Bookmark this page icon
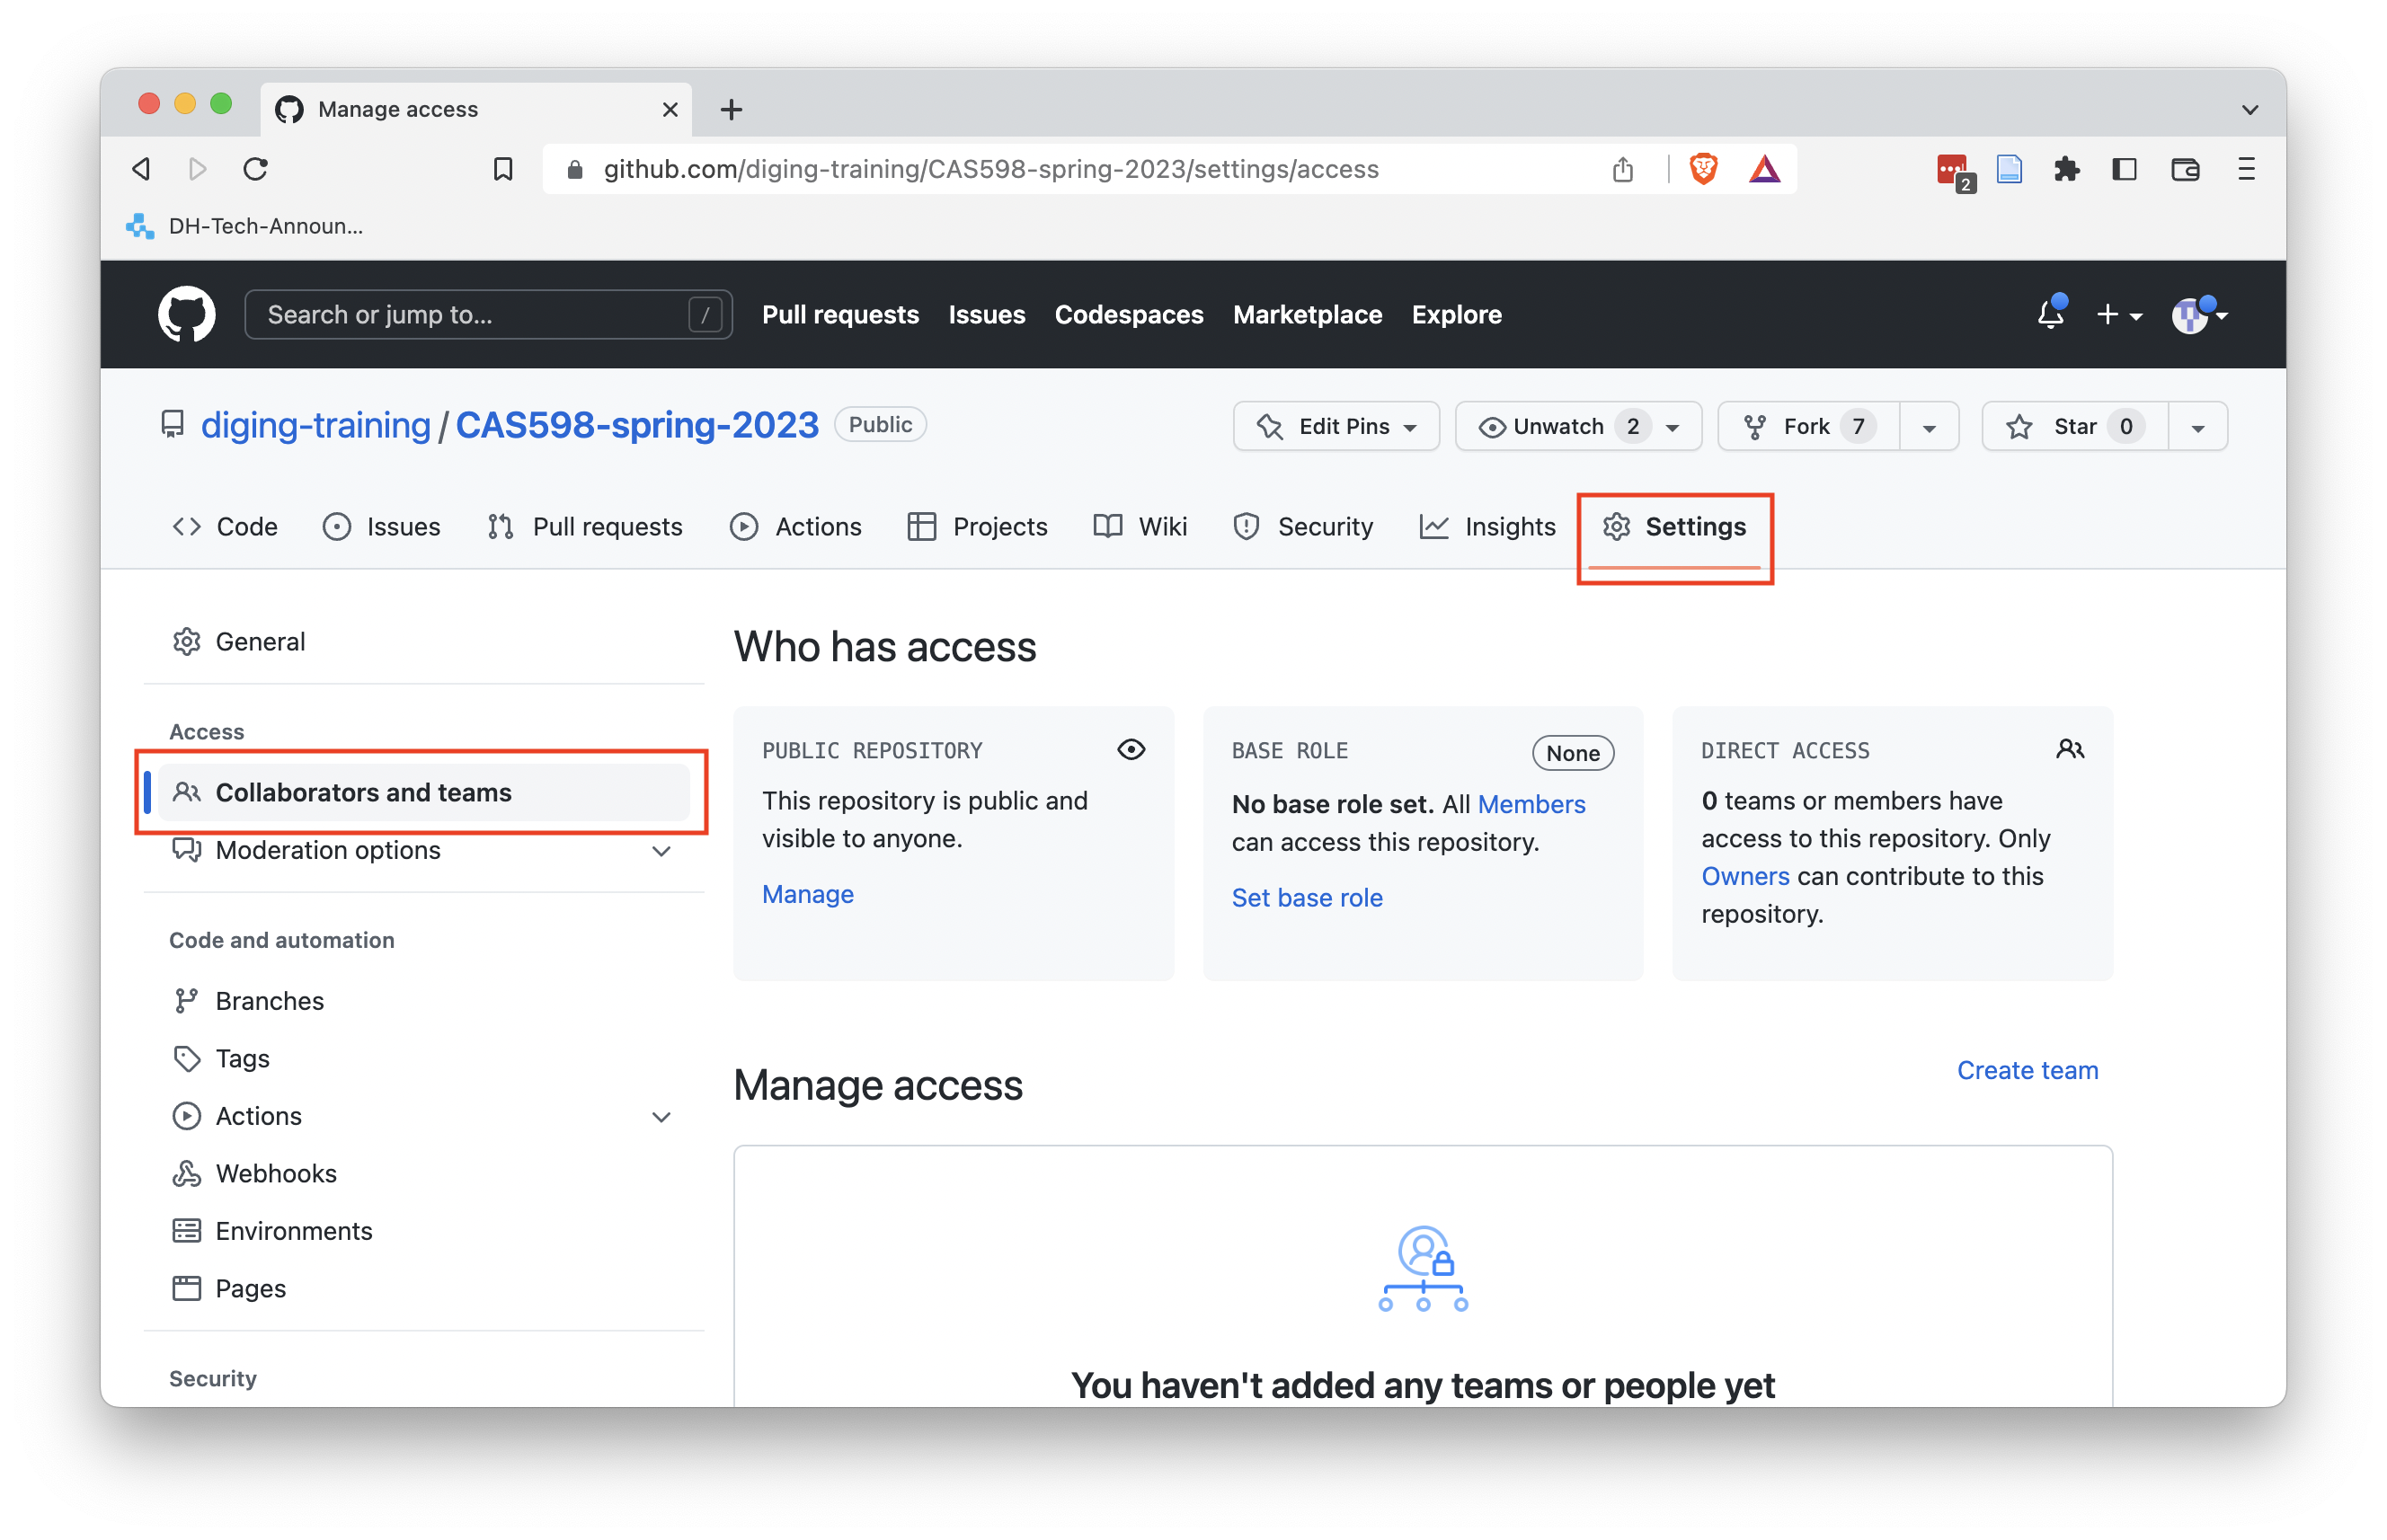The image size is (2387, 1540). (503, 169)
